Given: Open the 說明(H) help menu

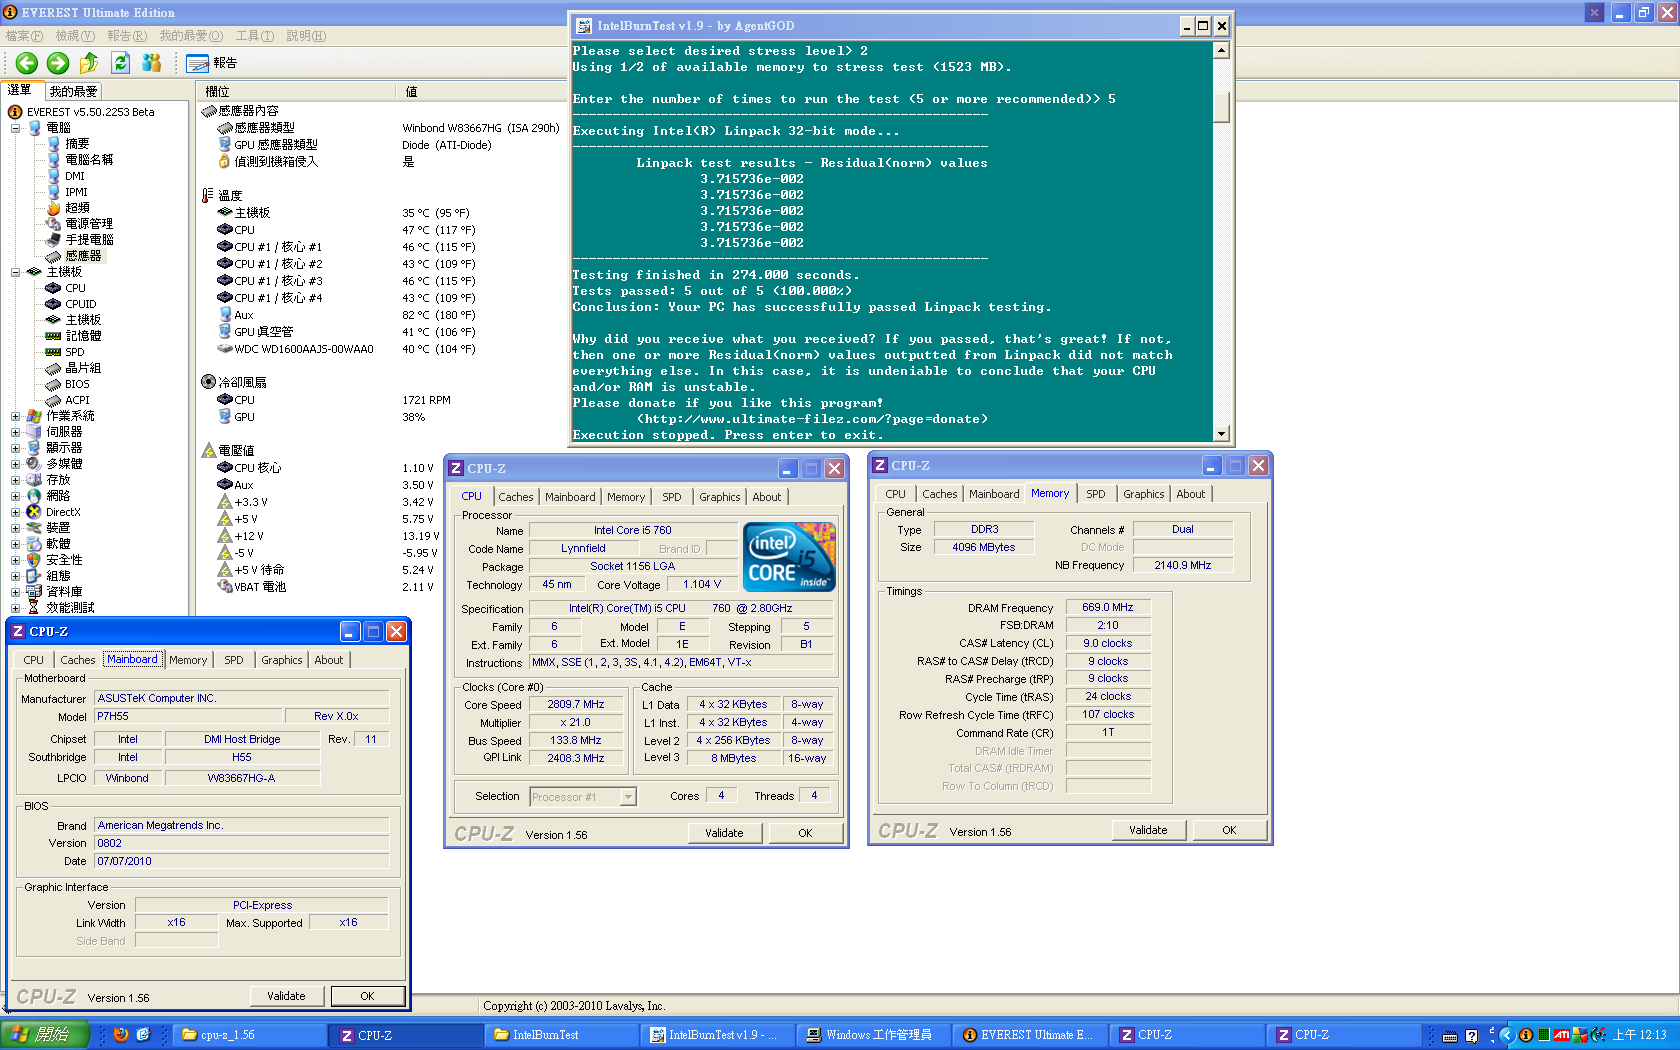Looking at the screenshot, I should click(306, 36).
